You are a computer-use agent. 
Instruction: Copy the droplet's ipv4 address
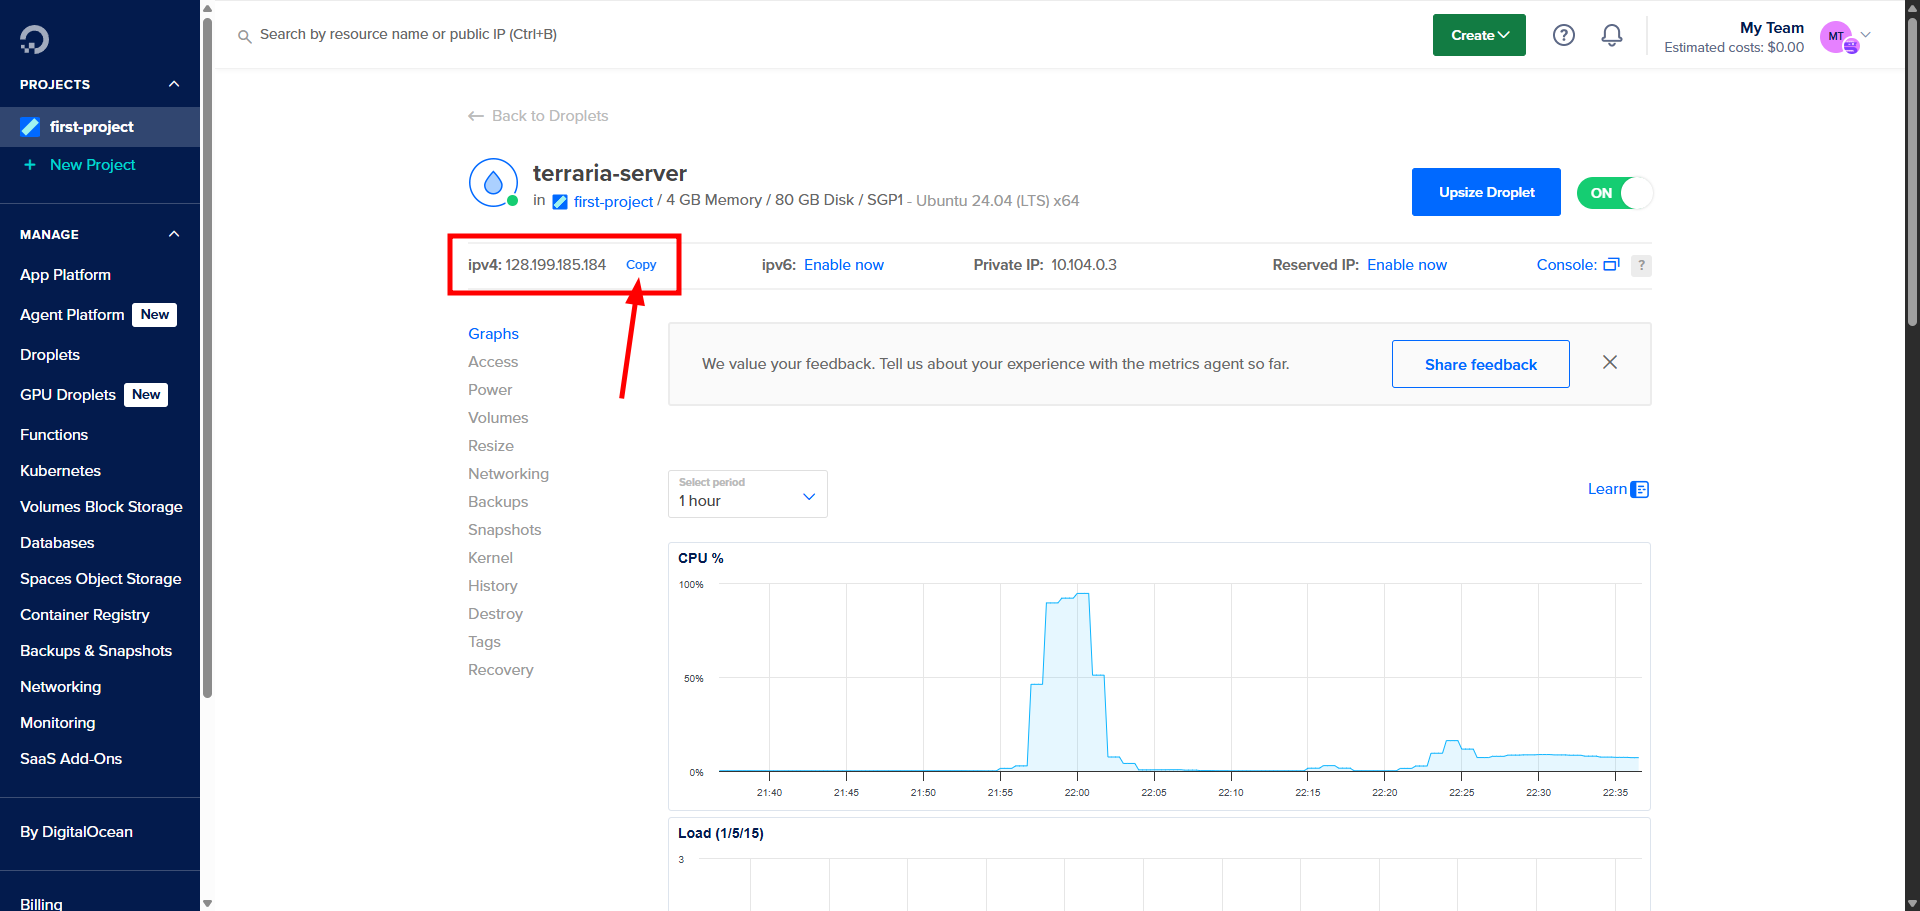click(641, 264)
